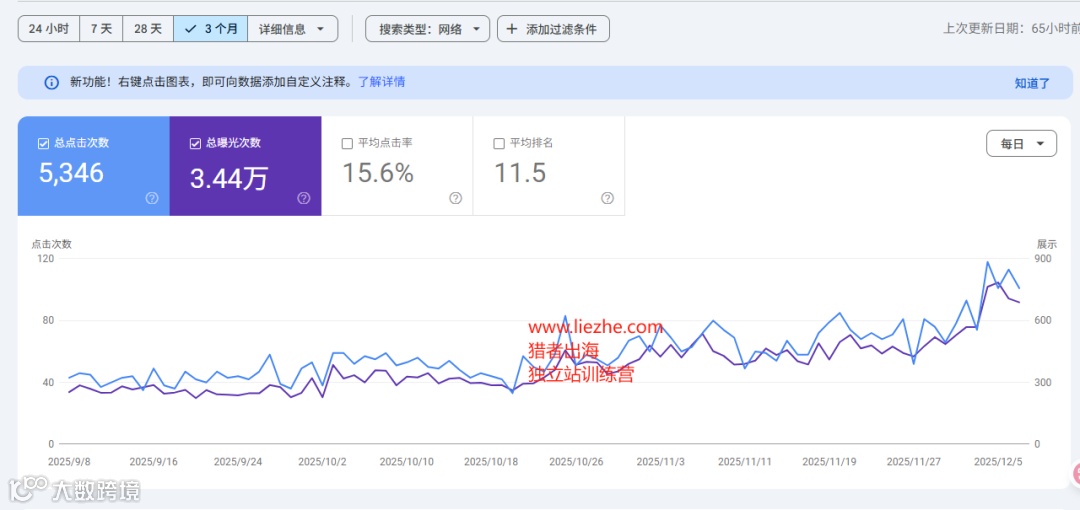Click the 上次更新日期 text

[1010, 29]
